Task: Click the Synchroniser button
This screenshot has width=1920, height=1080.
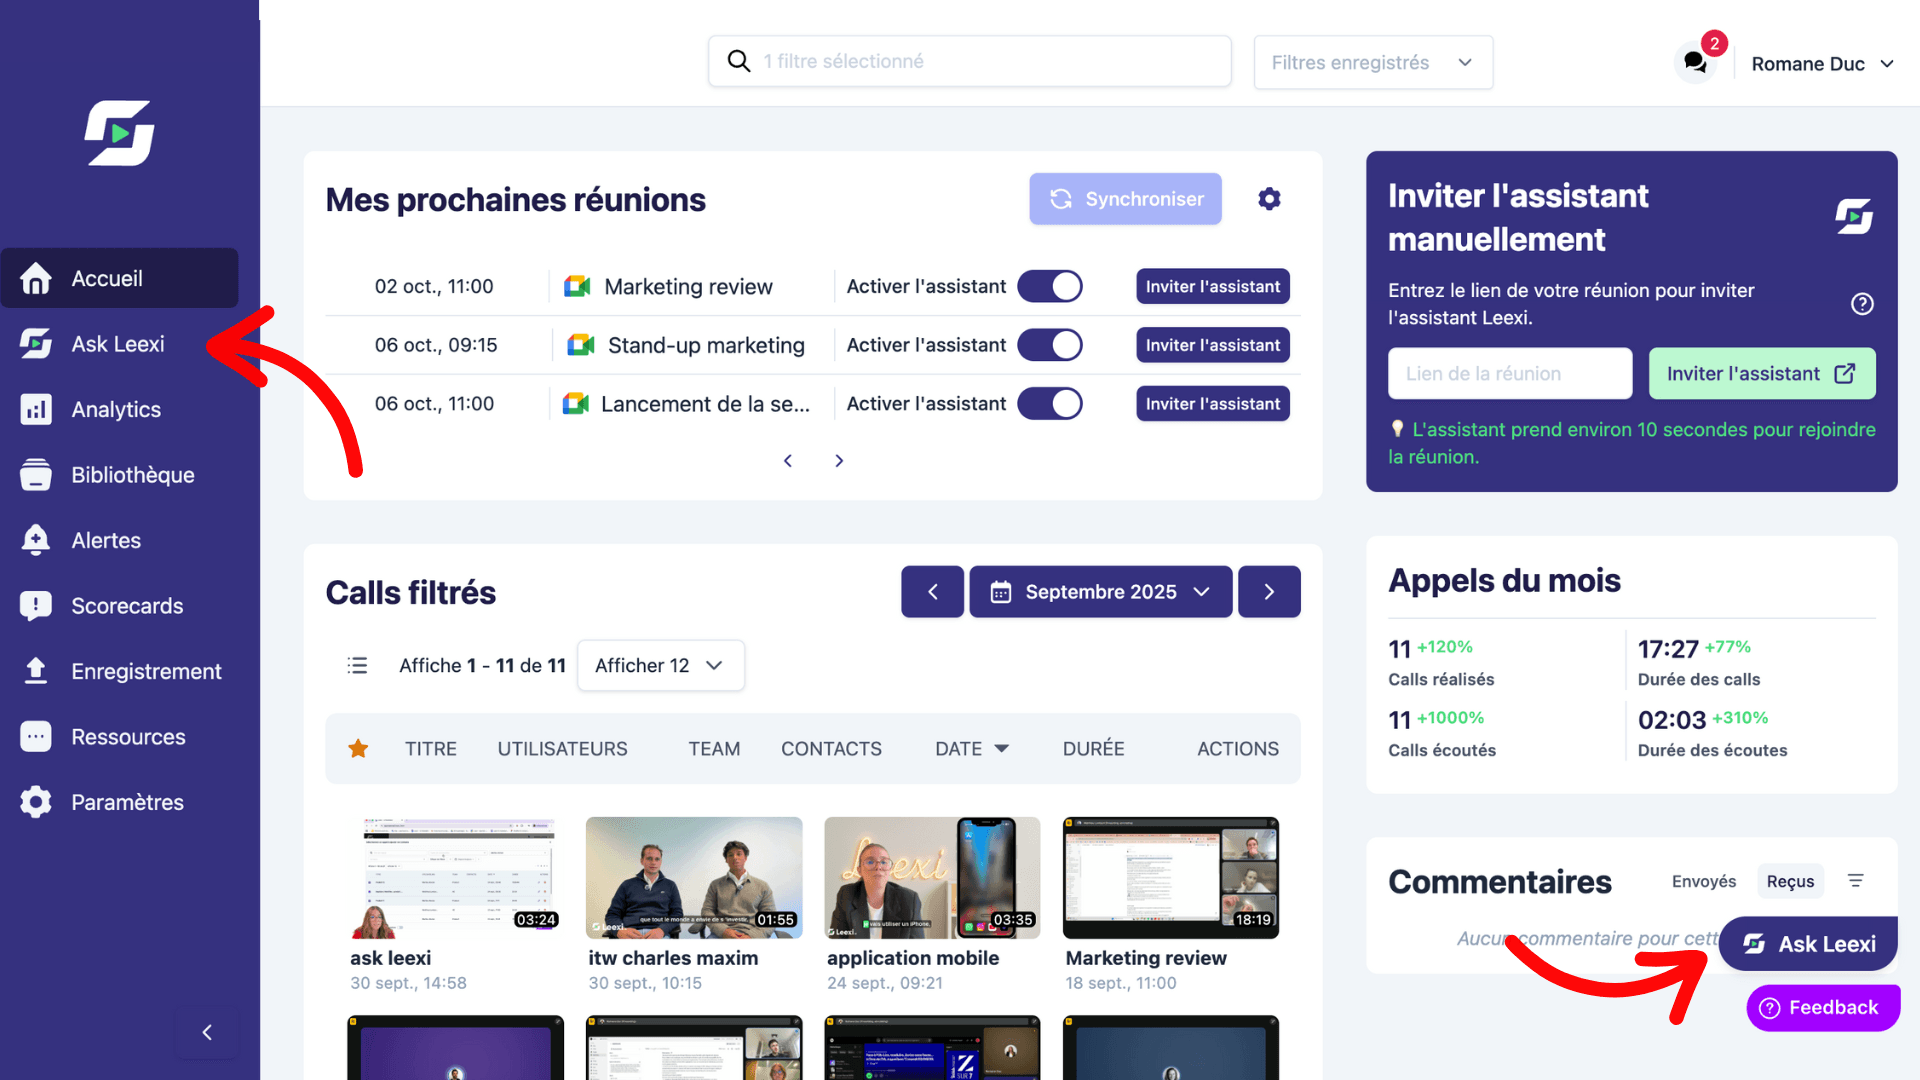Action: pyautogui.click(x=1125, y=199)
